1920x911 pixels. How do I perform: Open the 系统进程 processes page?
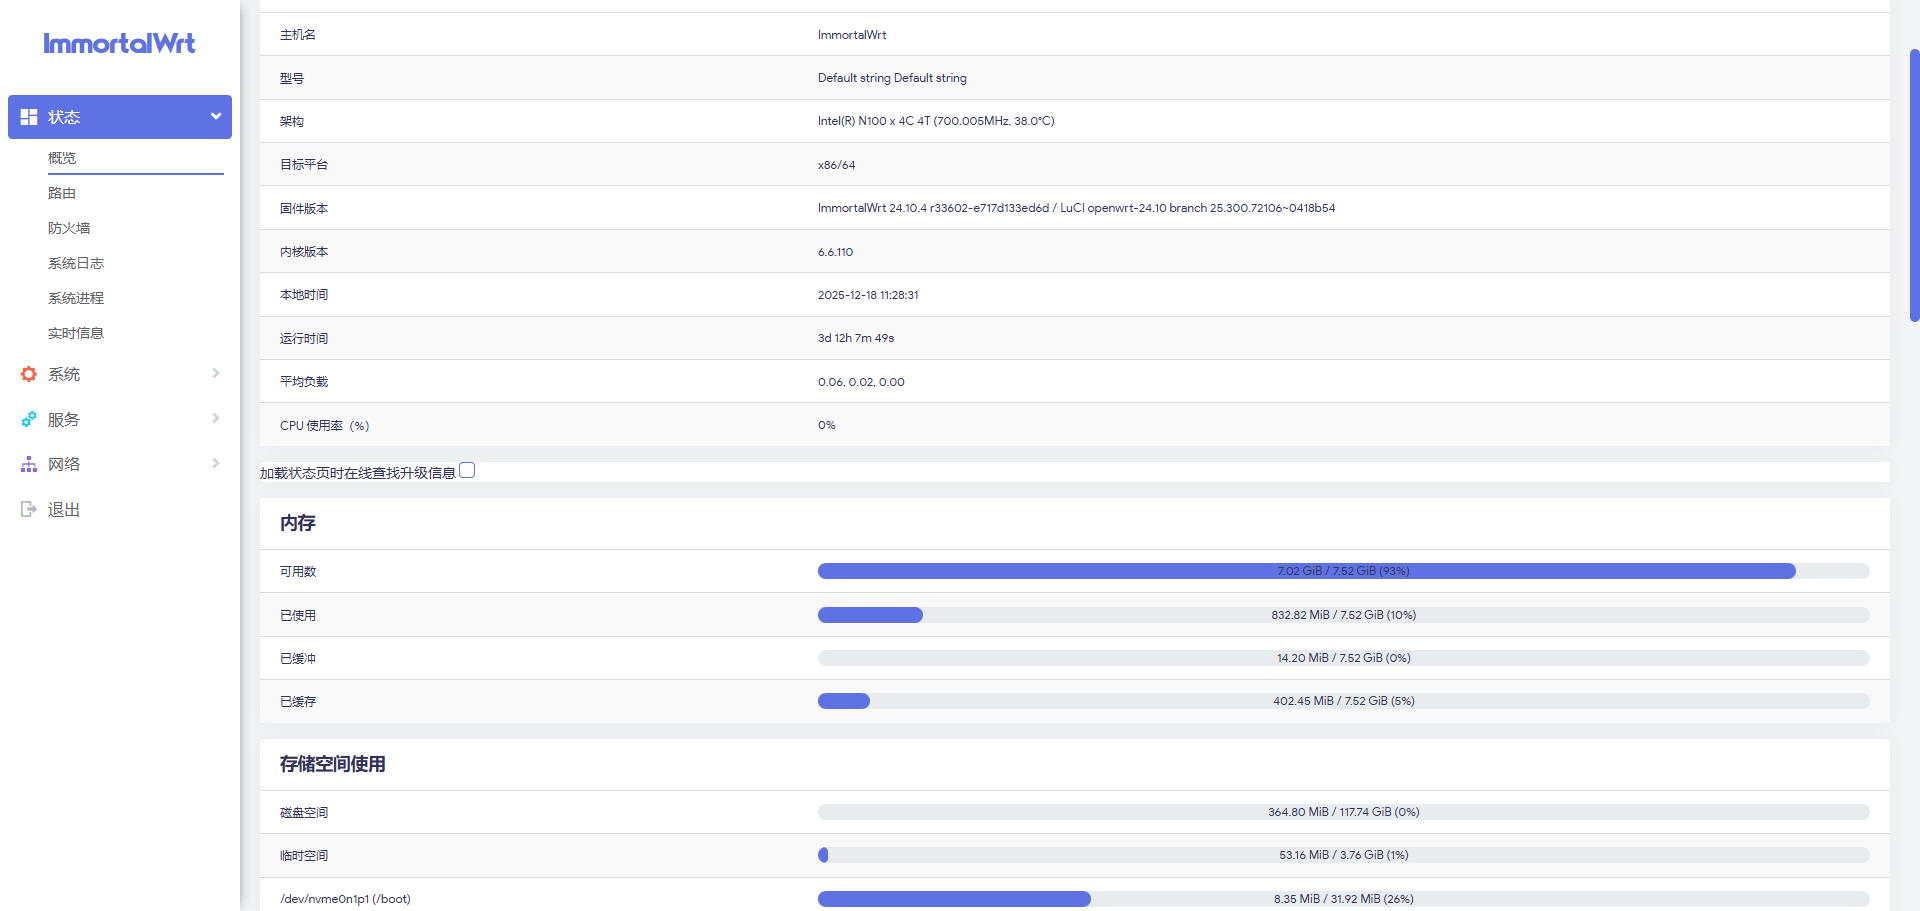point(76,298)
